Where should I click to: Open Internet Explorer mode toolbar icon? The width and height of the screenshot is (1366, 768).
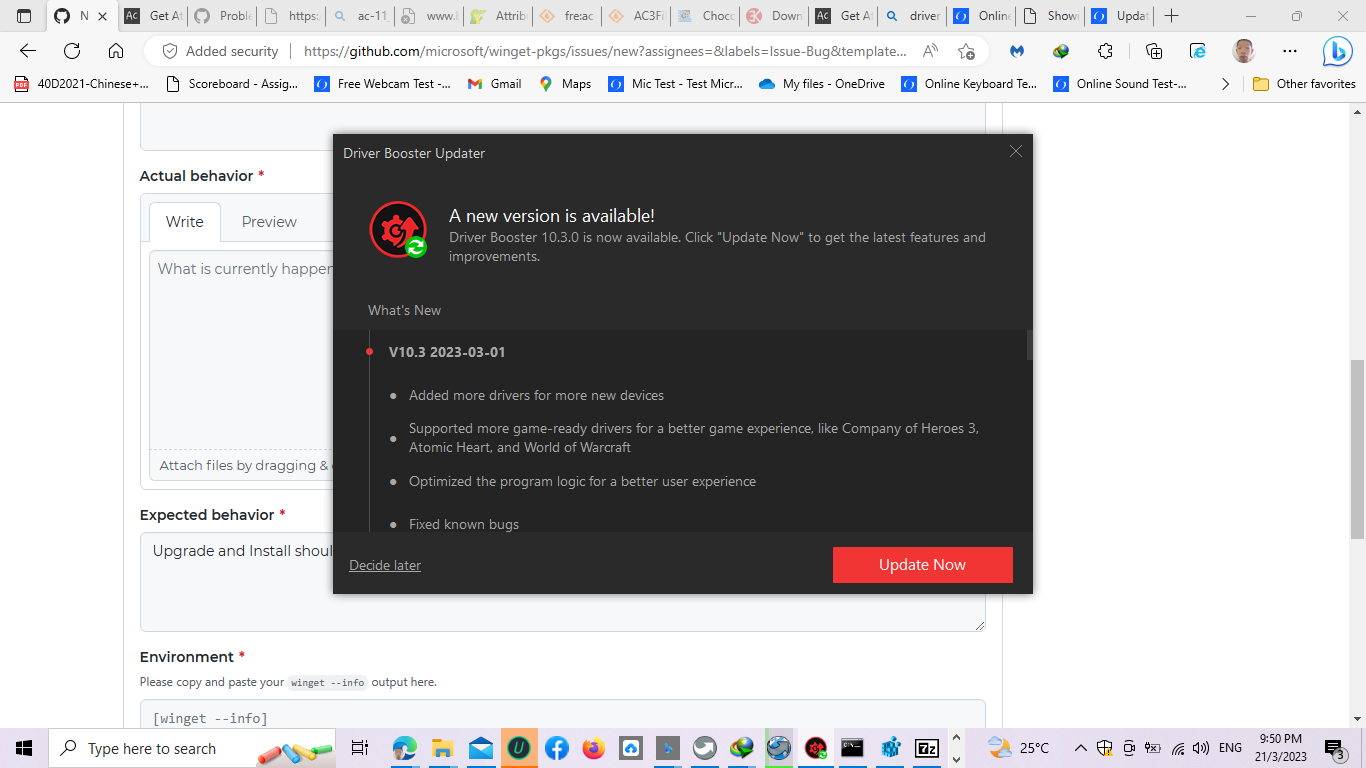pyautogui.click(x=1198, y=51)
